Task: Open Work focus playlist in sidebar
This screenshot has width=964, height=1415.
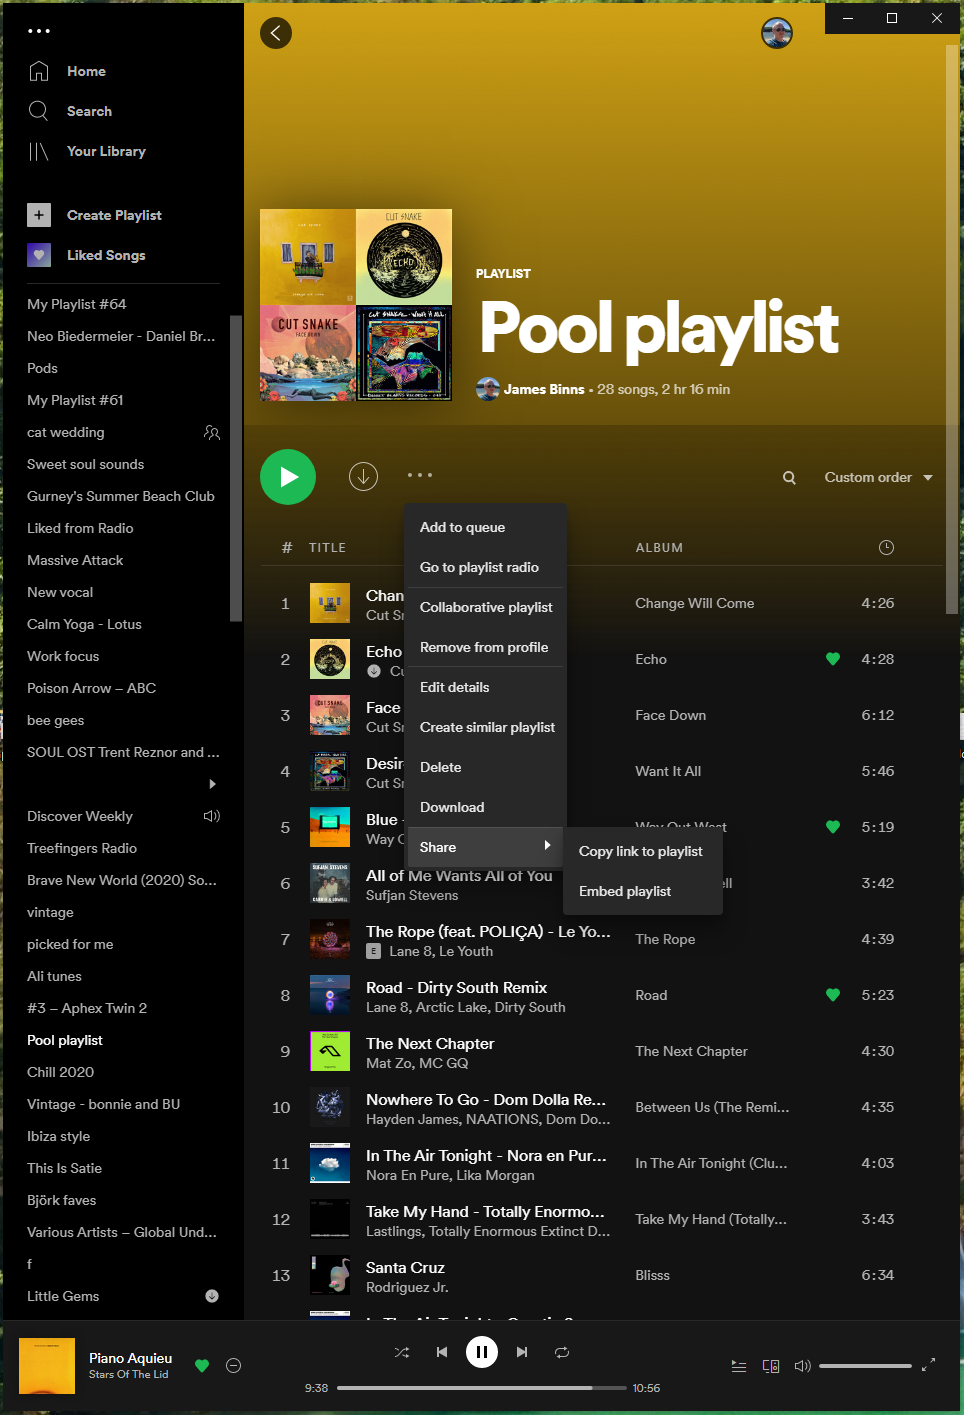Action: click(63, 656)
